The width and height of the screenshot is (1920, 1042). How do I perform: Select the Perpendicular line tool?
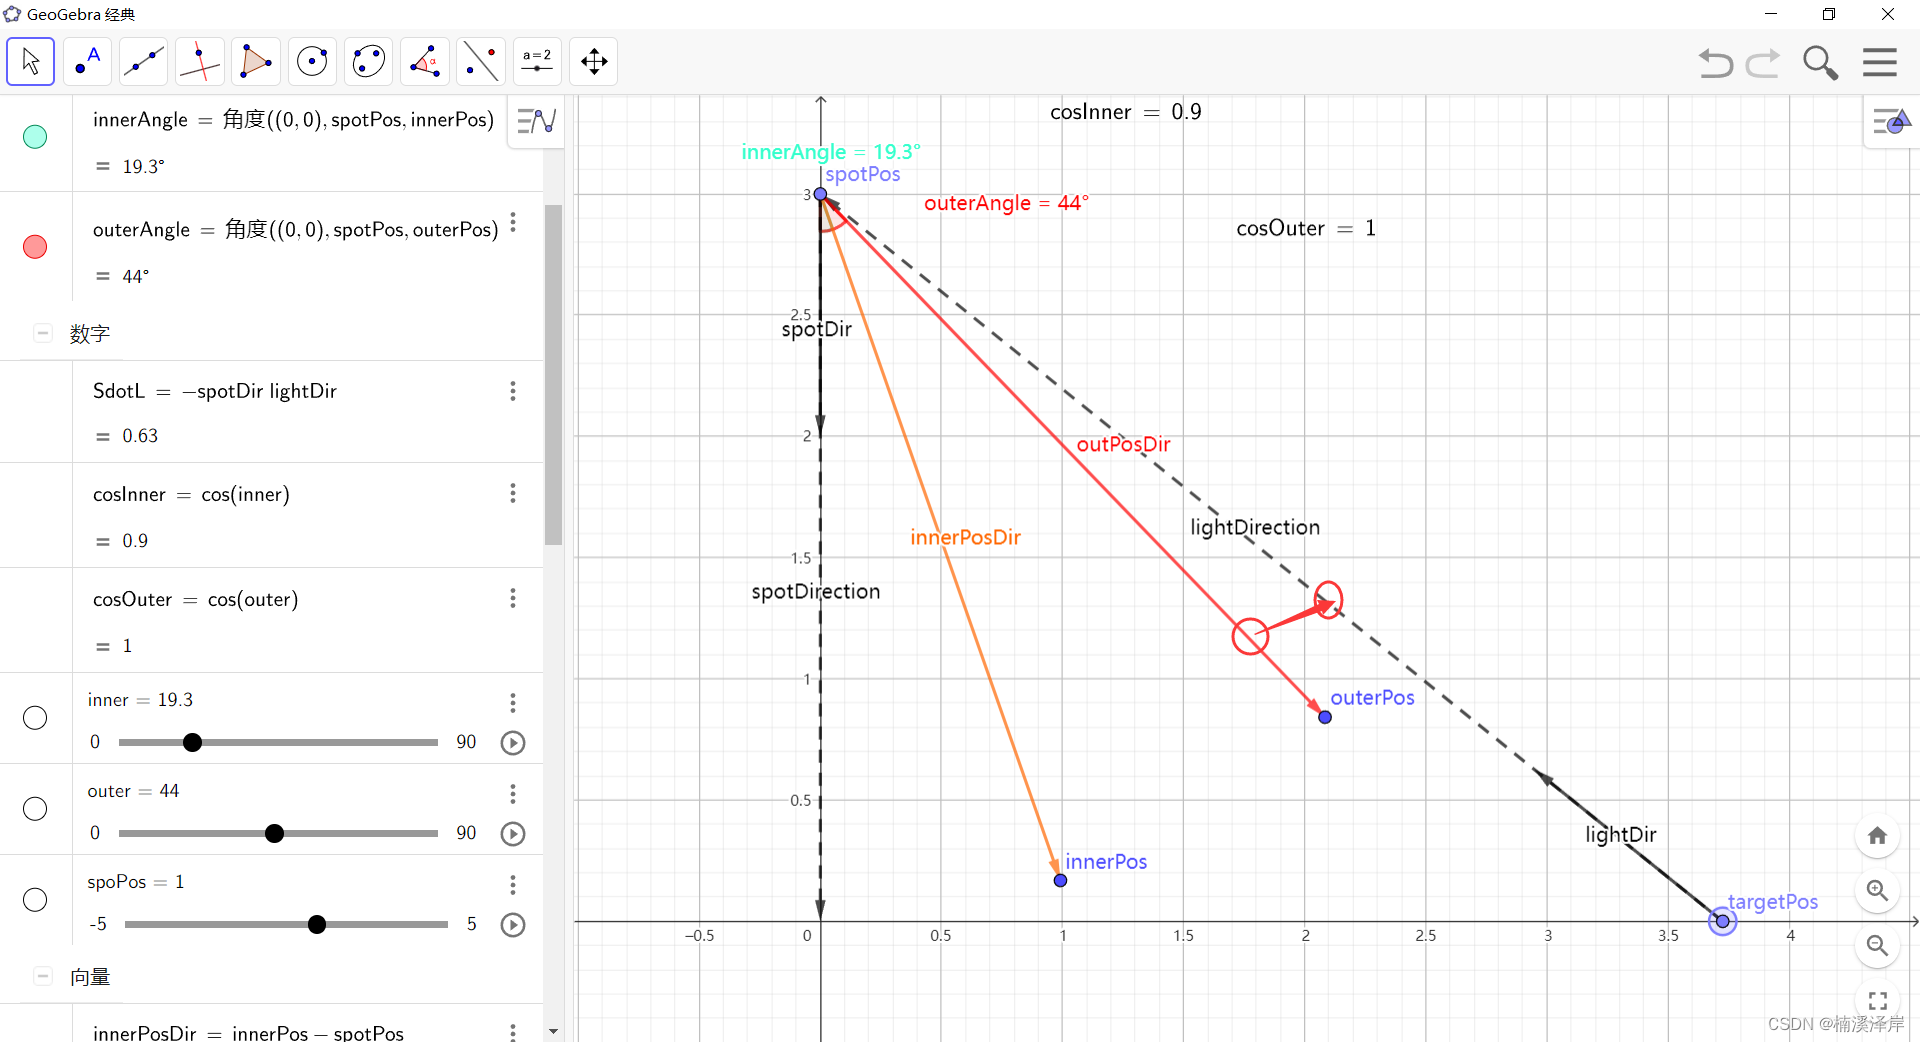point(200,62)
